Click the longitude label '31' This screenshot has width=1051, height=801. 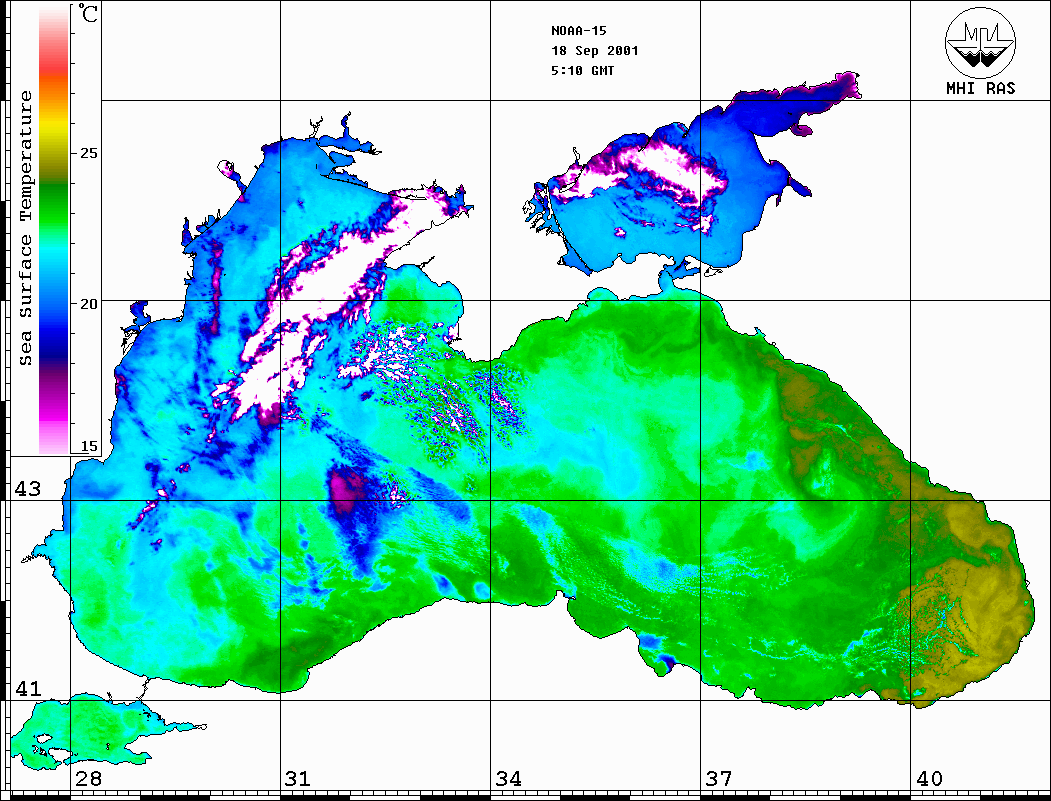tap(298, 778)
